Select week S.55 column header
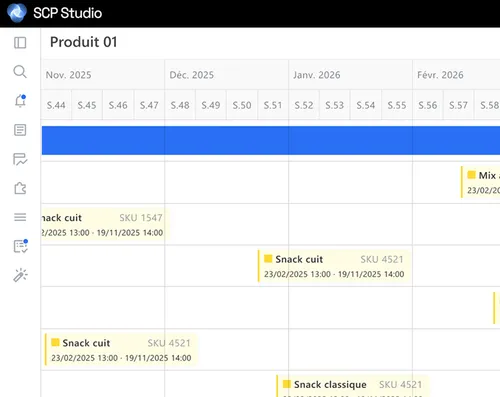This screenshot has width=500, height=397. [397, 105]
